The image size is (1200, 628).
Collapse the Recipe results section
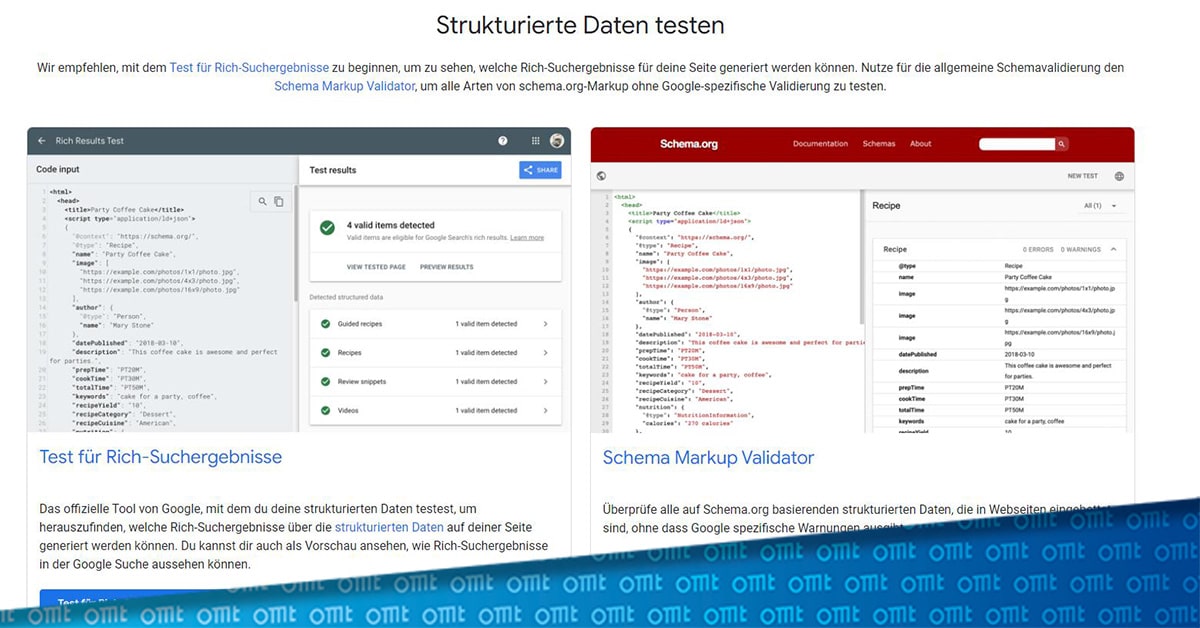click(1112, 249)
